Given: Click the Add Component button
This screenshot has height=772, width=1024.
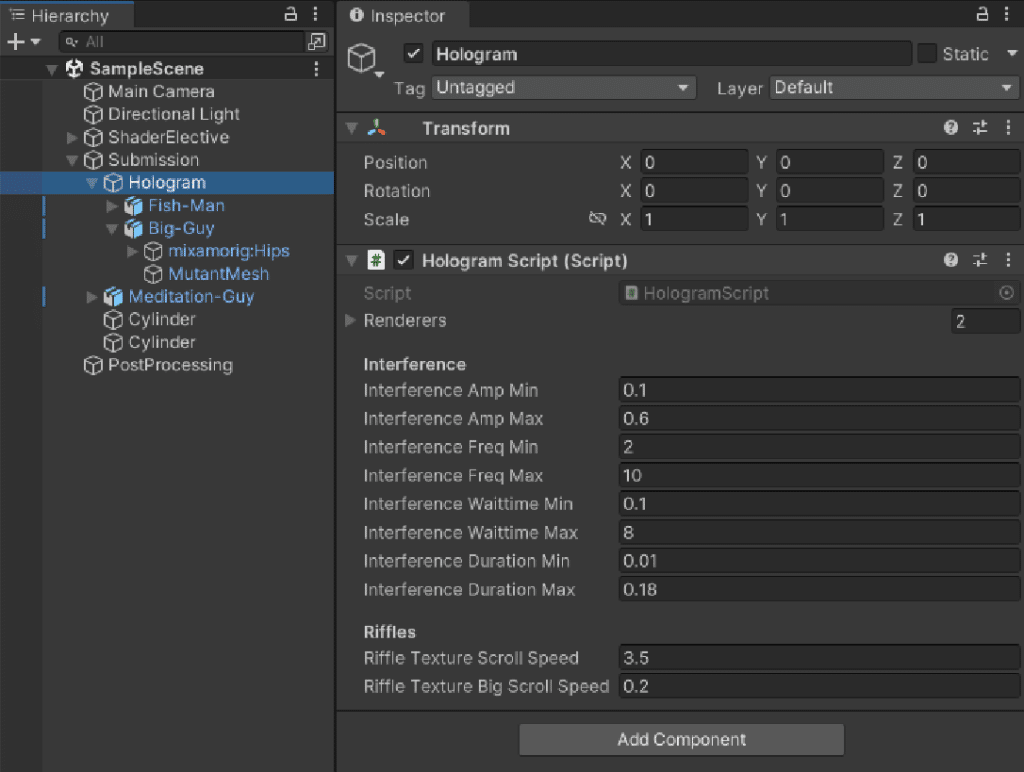Looking at the screenshot, I should pyautogui.click(x=681, y=740).
